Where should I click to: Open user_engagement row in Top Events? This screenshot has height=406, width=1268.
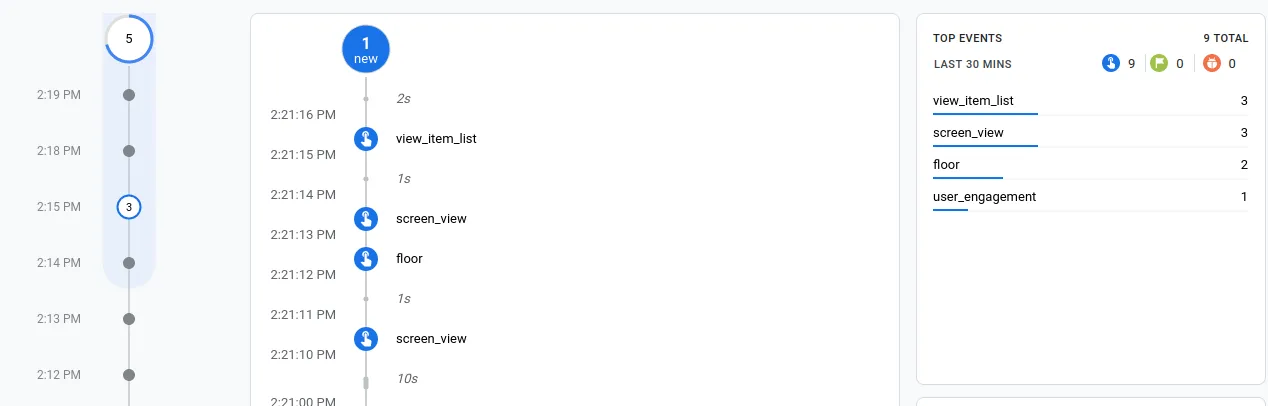1090,197
